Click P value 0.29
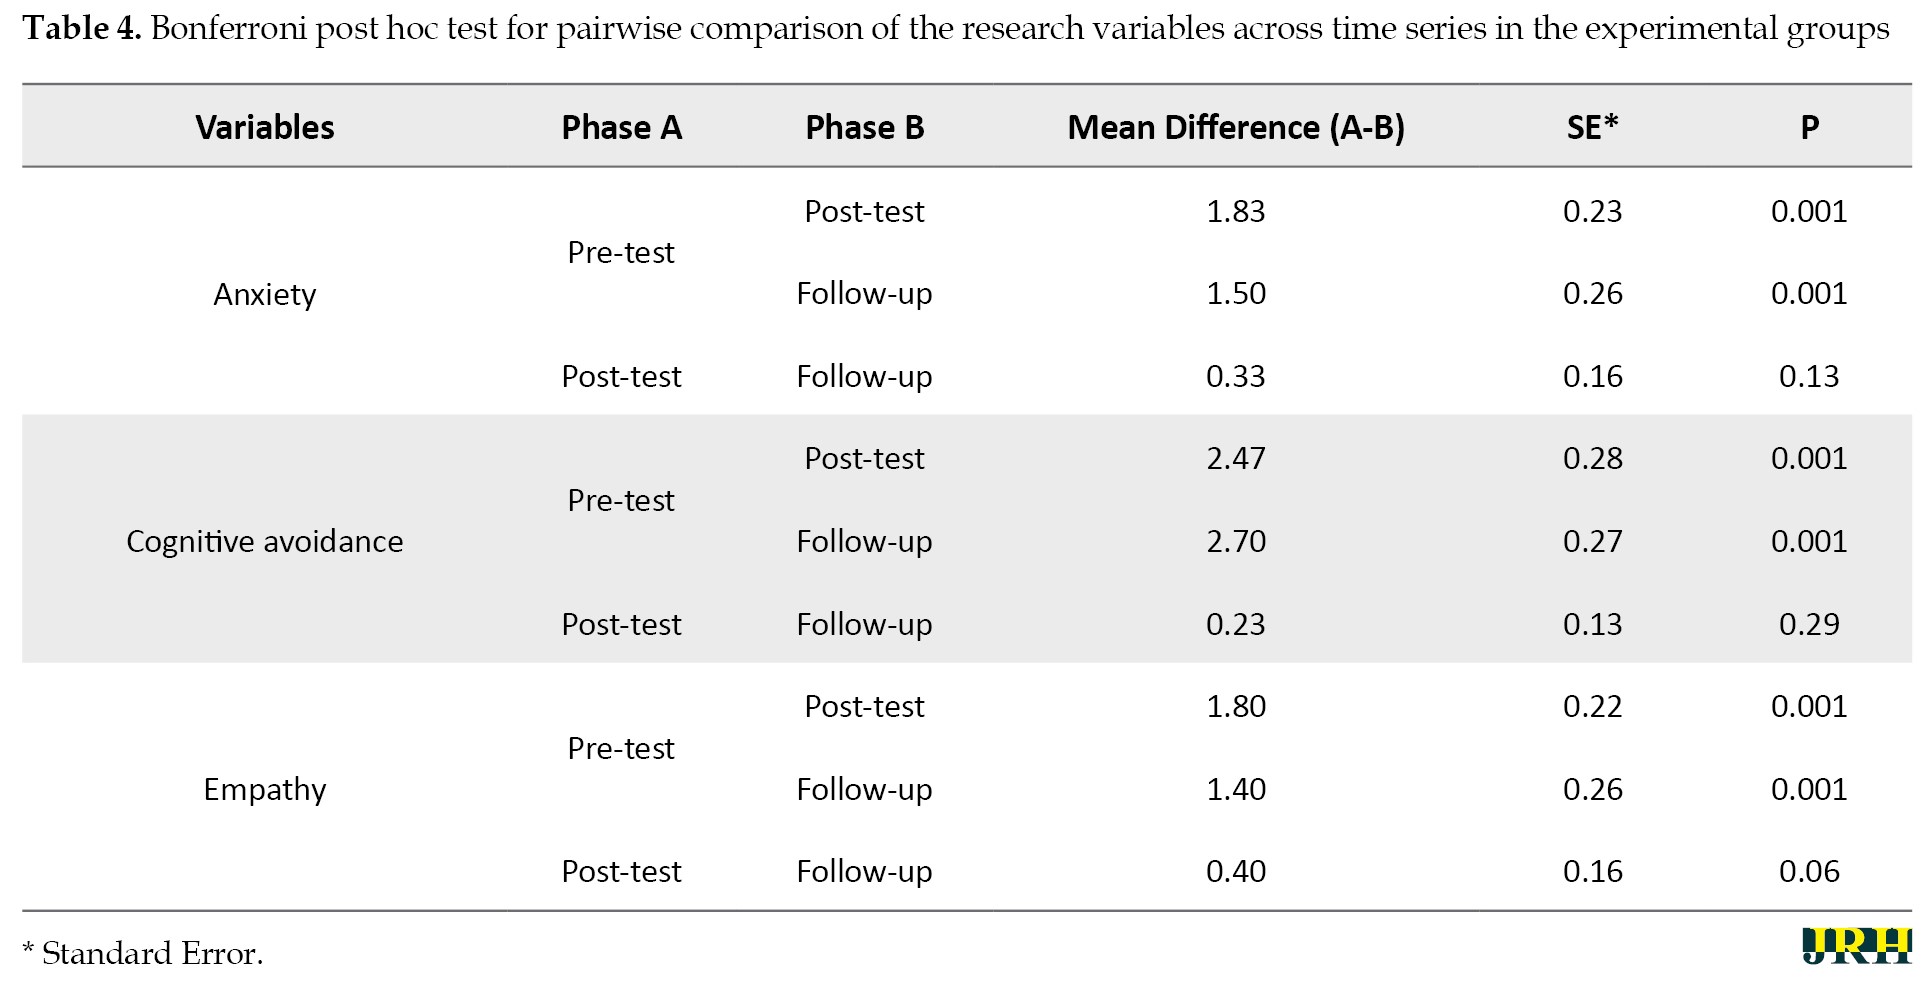 [1809, 624]
